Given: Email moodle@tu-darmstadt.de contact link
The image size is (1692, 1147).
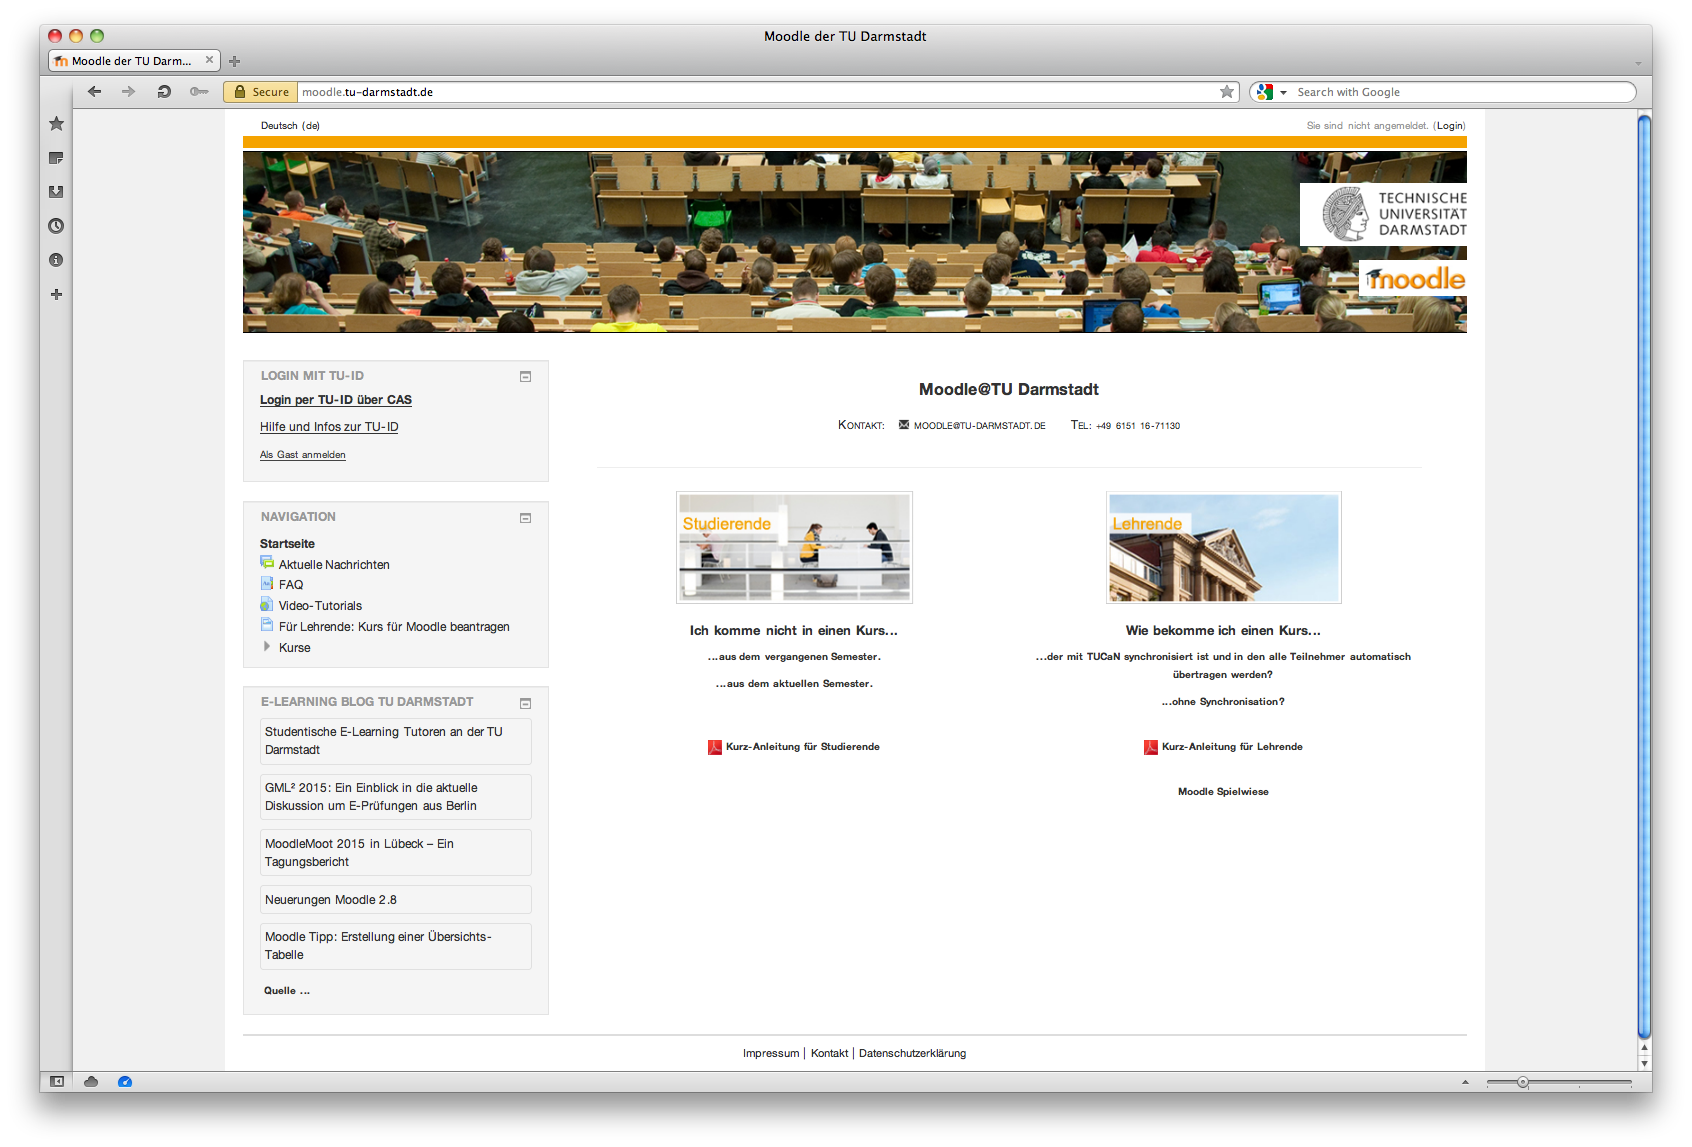Looking at the screenshot, I should click(979, 426).
